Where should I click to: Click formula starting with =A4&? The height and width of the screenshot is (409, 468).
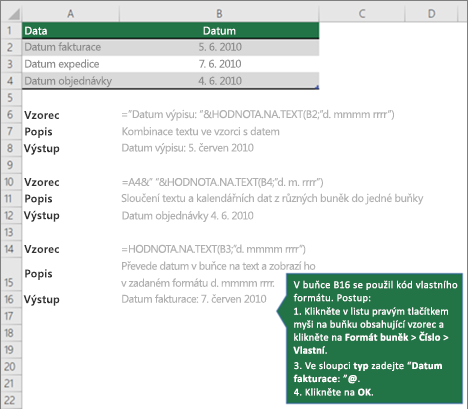pyautogui.click(x=222, y=182)
